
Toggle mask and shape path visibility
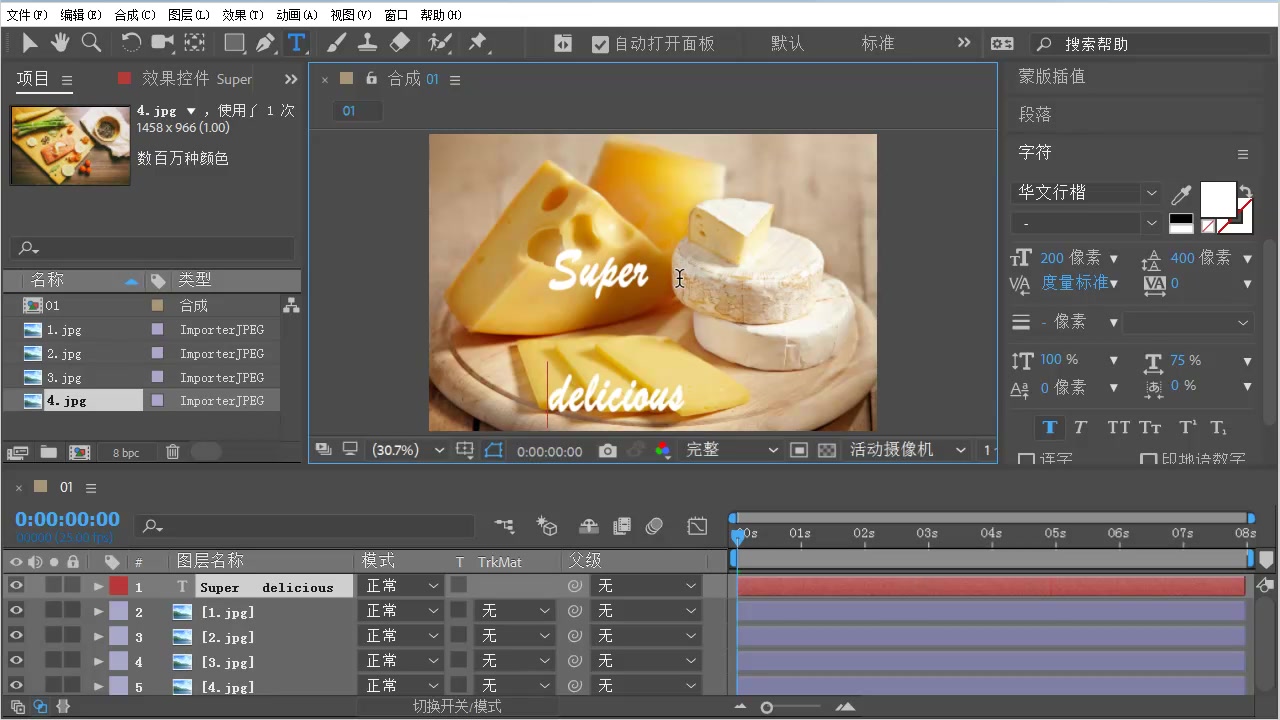493,451
